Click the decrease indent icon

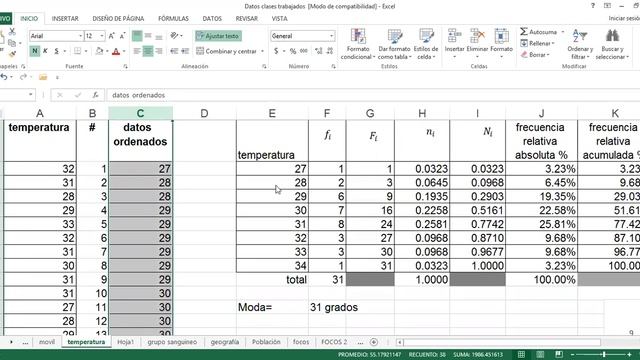coord(174,51)
